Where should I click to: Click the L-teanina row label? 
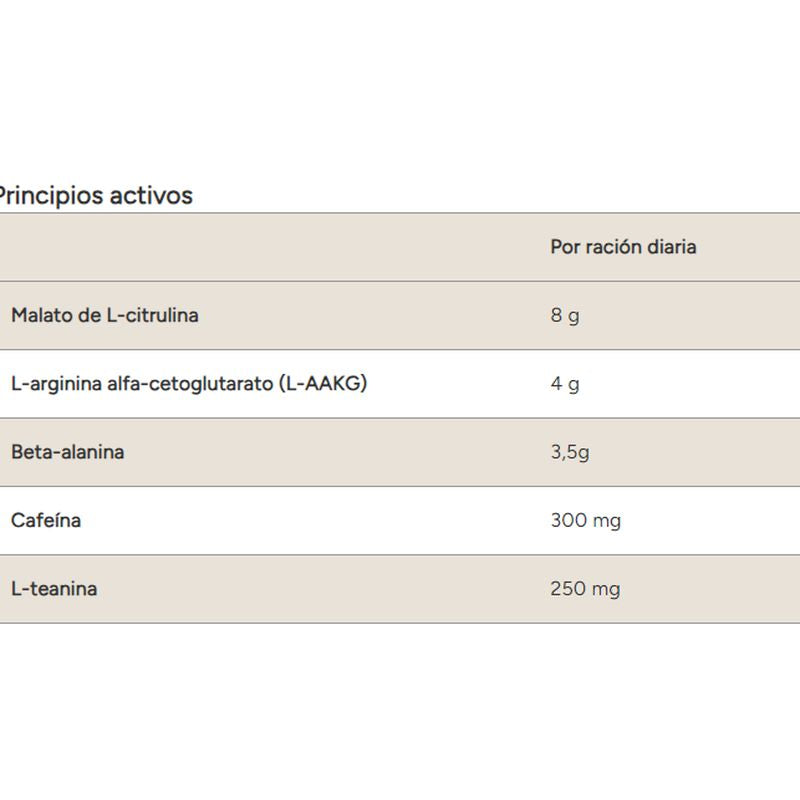tap(54, 588)
